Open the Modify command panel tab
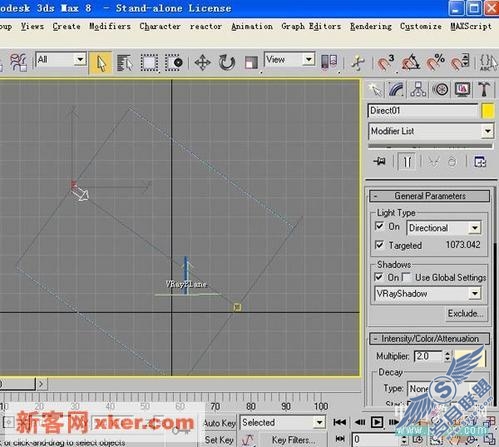The image size is (499, 447). click(396, 89)
